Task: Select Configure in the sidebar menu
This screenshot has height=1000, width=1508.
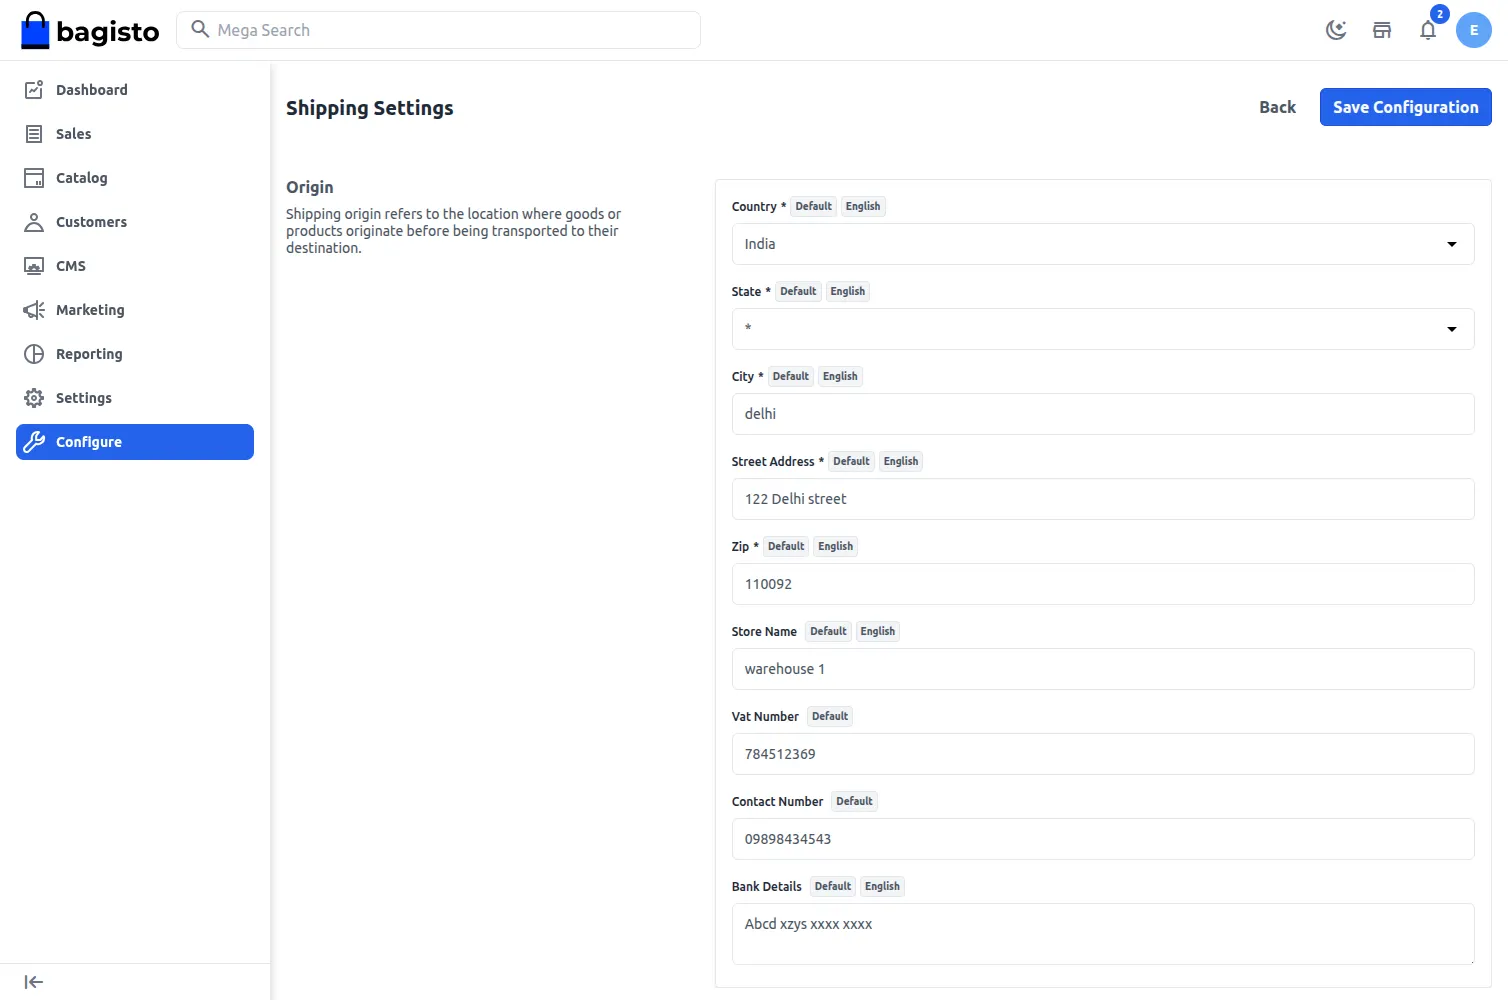Action: click(89, 441)
